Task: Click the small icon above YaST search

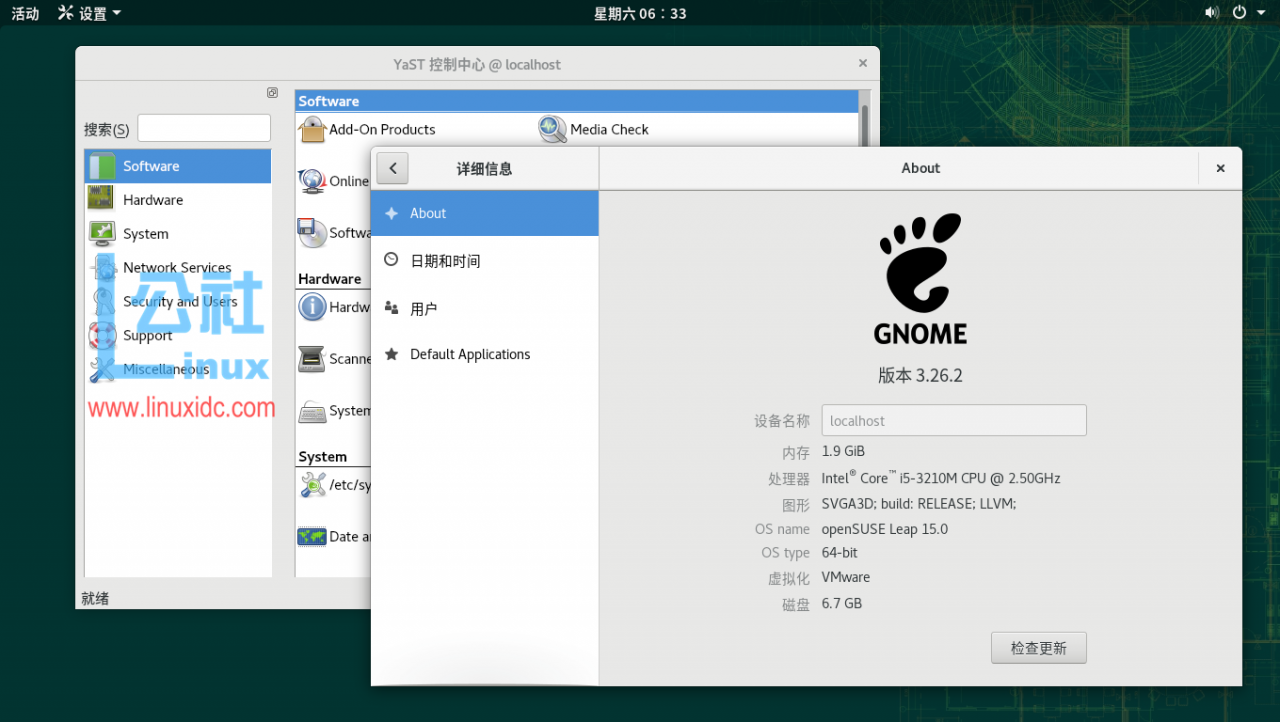Action: click(x=272, y=93)
